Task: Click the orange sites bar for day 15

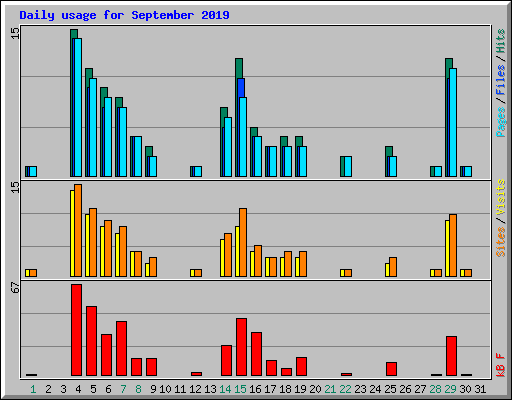Action: [243, 242]
